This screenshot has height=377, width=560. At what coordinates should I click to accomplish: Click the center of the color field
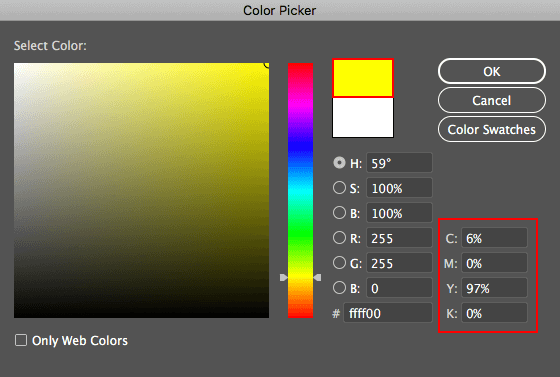pyautogui.click(x=141, y=190)
